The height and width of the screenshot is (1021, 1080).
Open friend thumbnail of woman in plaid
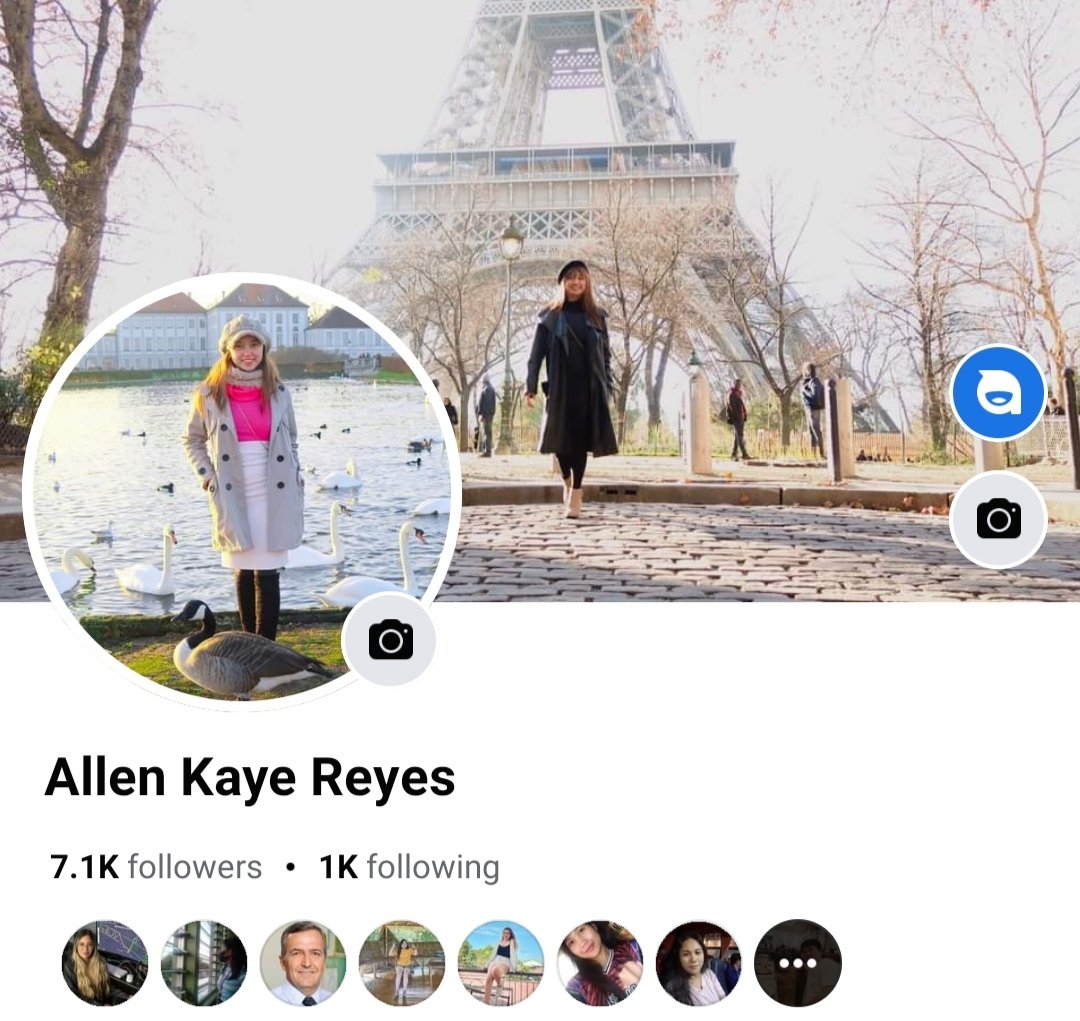point(600,963)
